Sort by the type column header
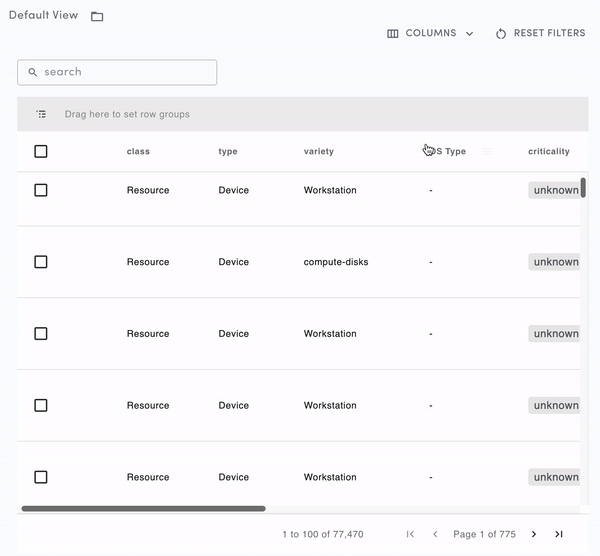This screenshot has height=556, width=600. coord(228,151)
